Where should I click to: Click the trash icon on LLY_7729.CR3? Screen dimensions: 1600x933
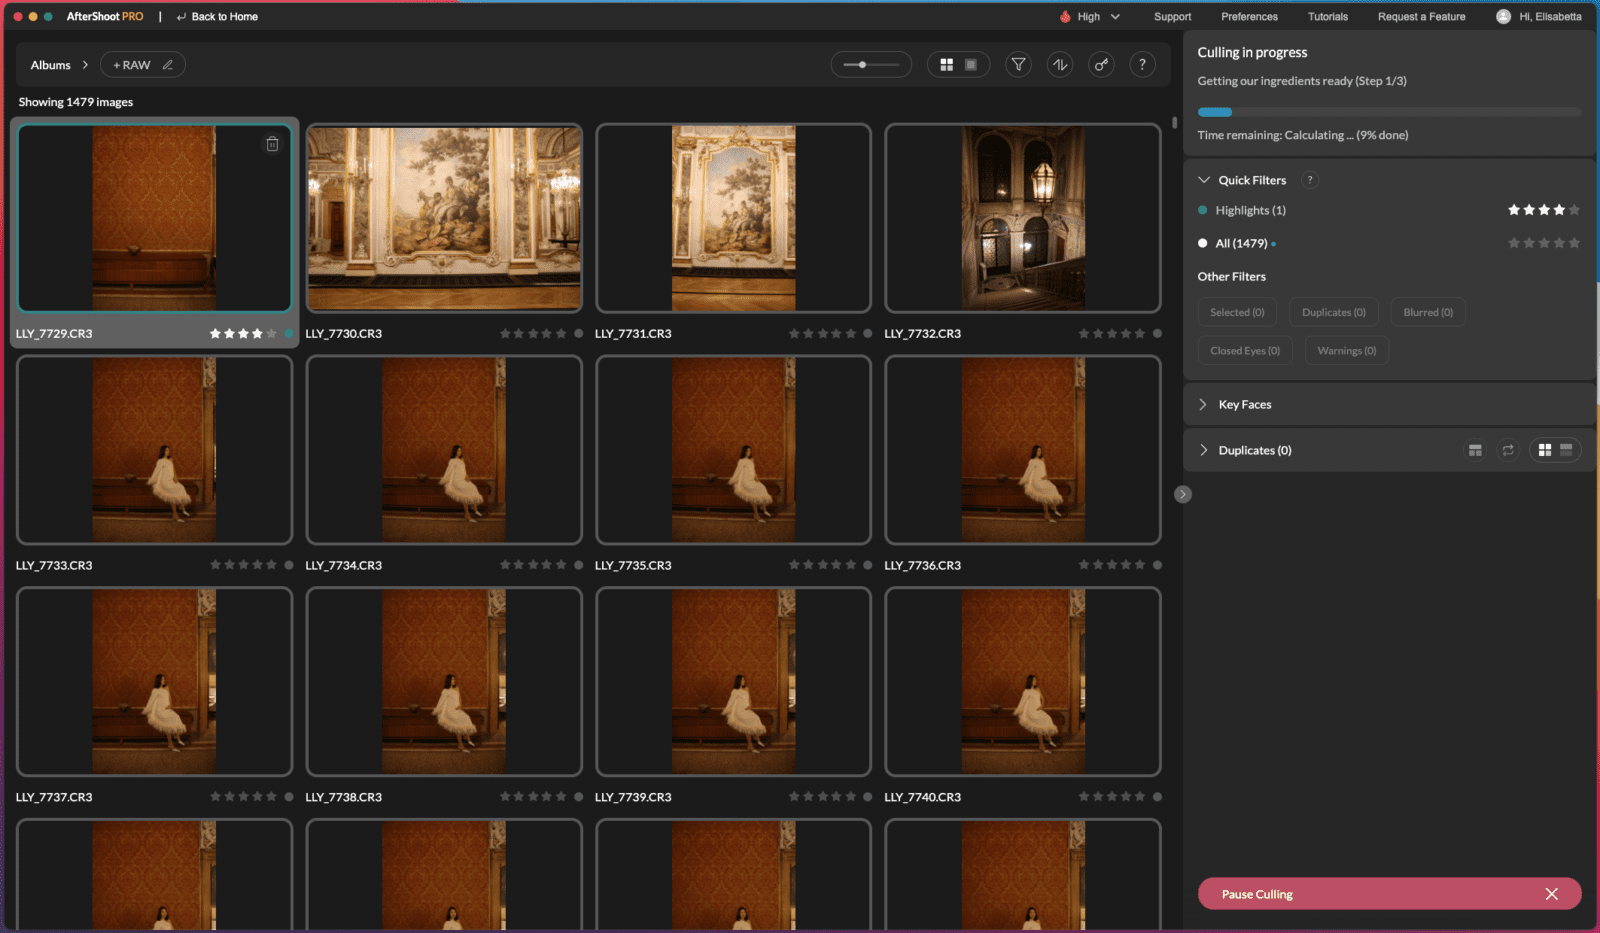coord(272,144)
